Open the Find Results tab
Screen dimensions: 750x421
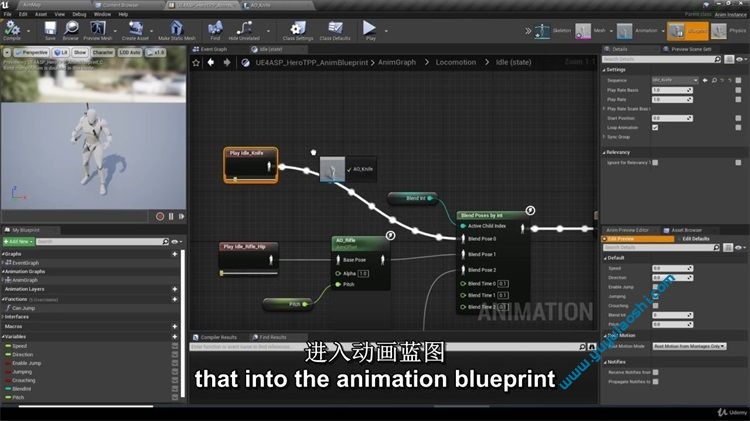(269, 337)
